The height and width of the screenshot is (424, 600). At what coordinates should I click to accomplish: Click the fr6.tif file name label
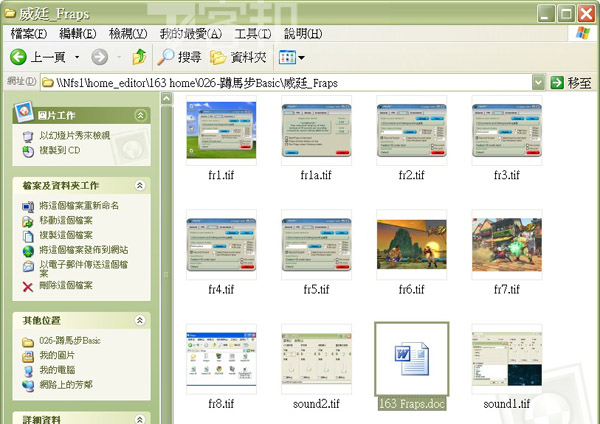tap(412, 289)
